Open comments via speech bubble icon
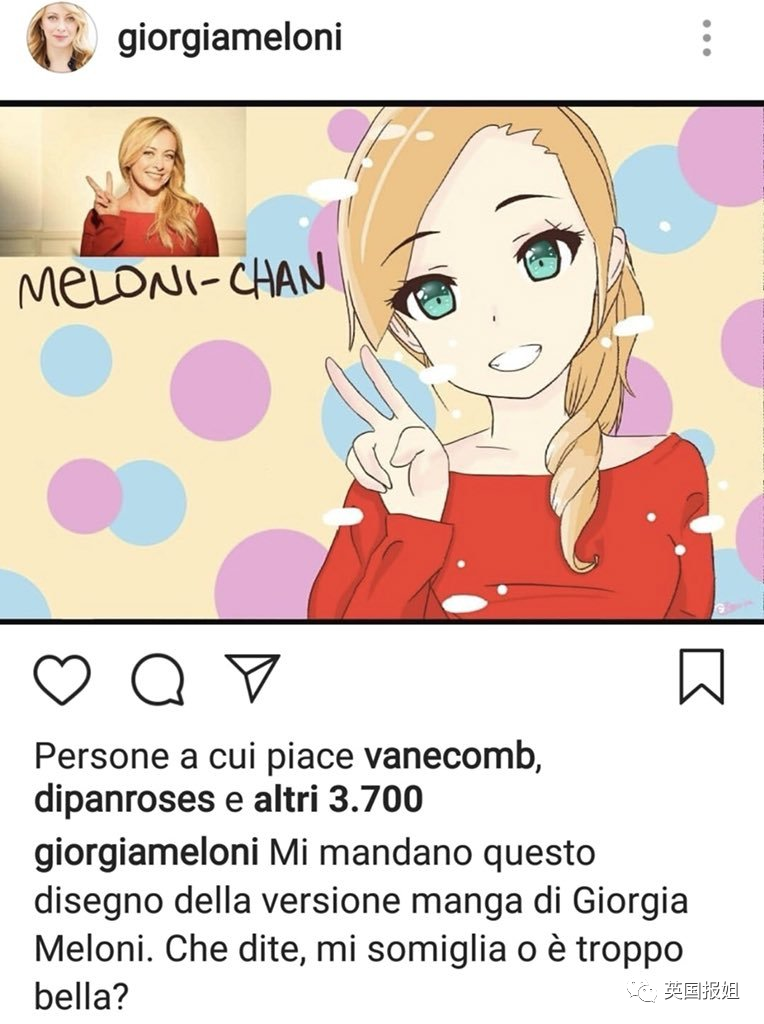 pyautogui.click(x=157, y=679)
